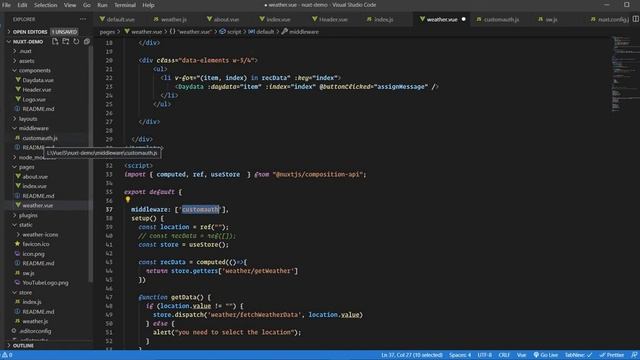Open the Terminal menu
This screenshot has width=640, height=360.
(124, 5)
